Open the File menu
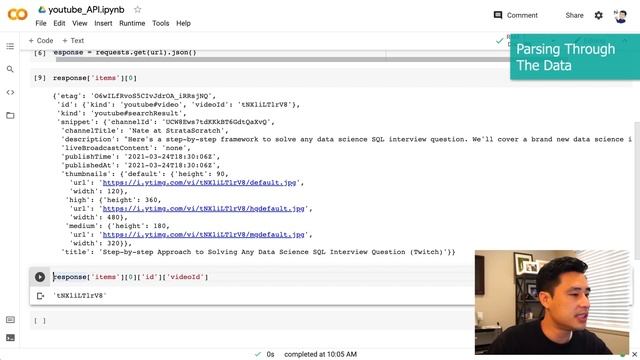The image size is (640, 360). [x=41, y=23]
